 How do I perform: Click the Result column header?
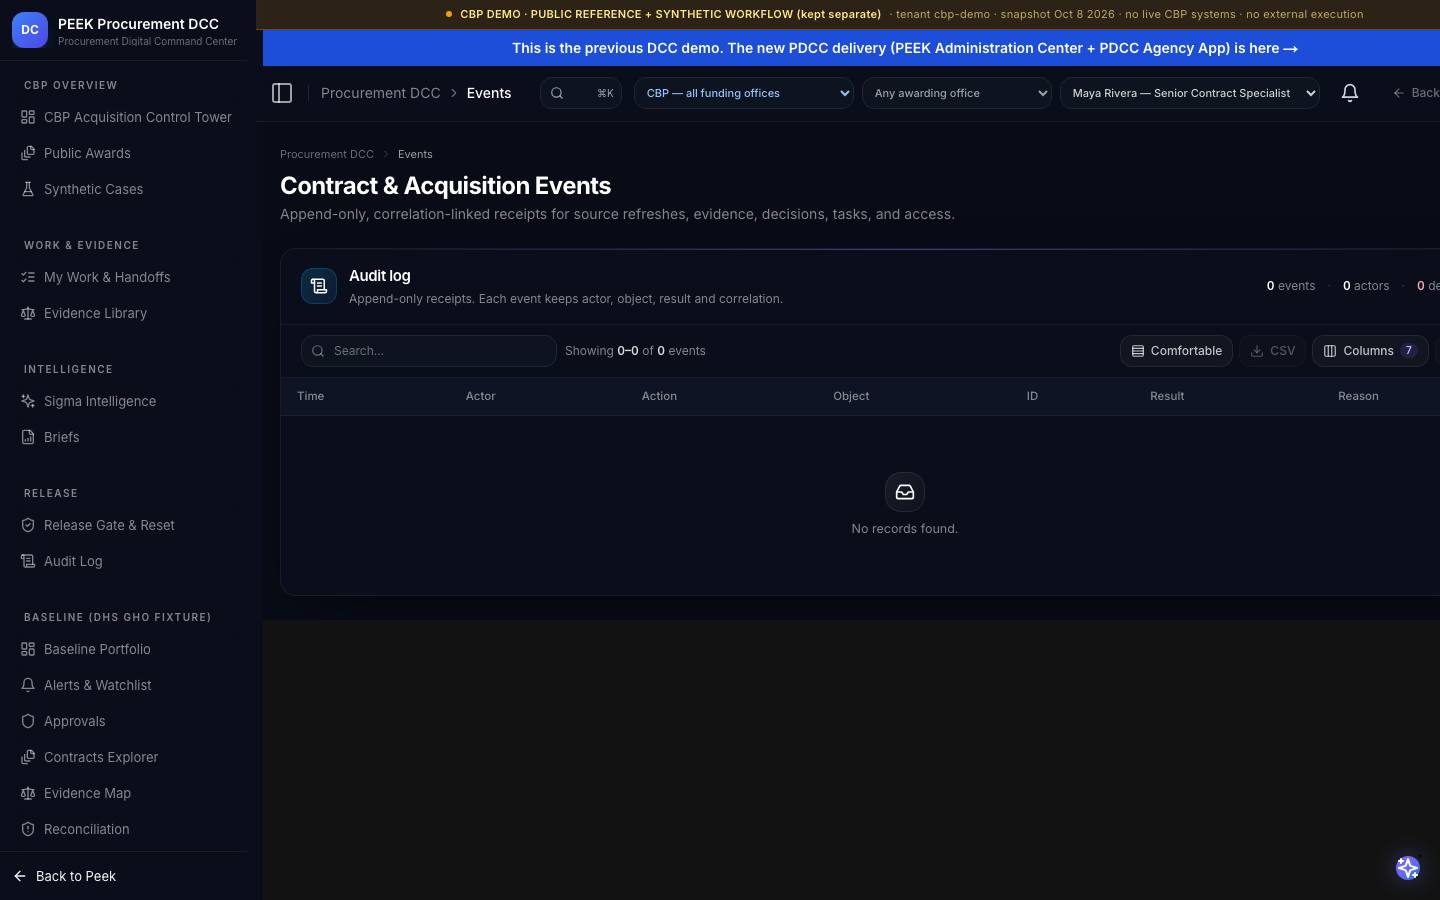(x=1167, y=396)
